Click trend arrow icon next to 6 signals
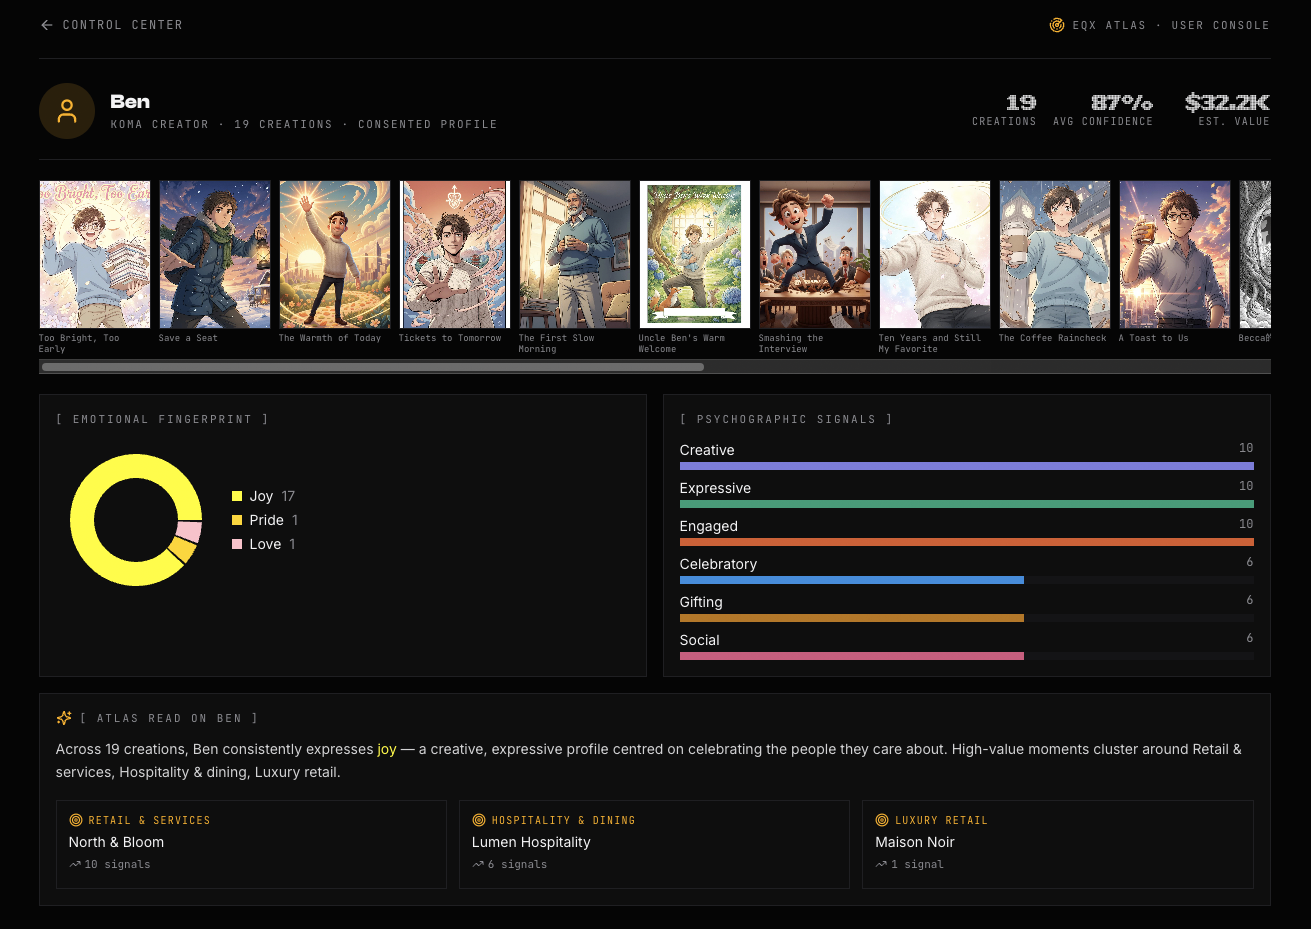This screenshot has width=1311, height=929. [478, 864]
